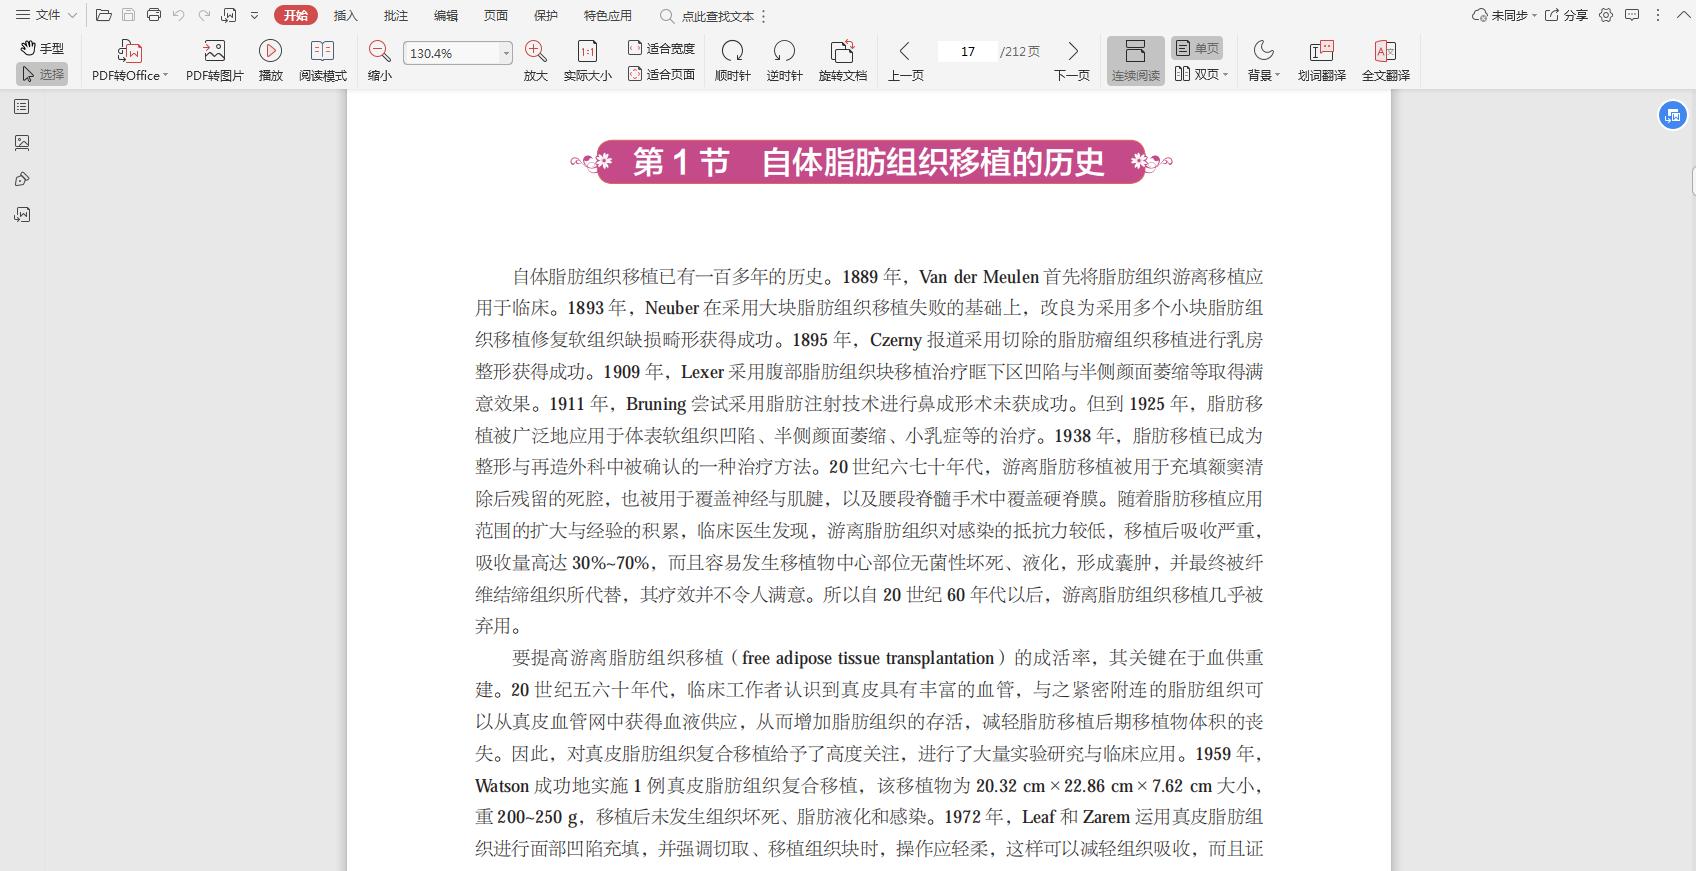The width and height of the screenshot is (1696, 871).
Task: Open settings via the gear icon
Action: [x=1606, y=15]
